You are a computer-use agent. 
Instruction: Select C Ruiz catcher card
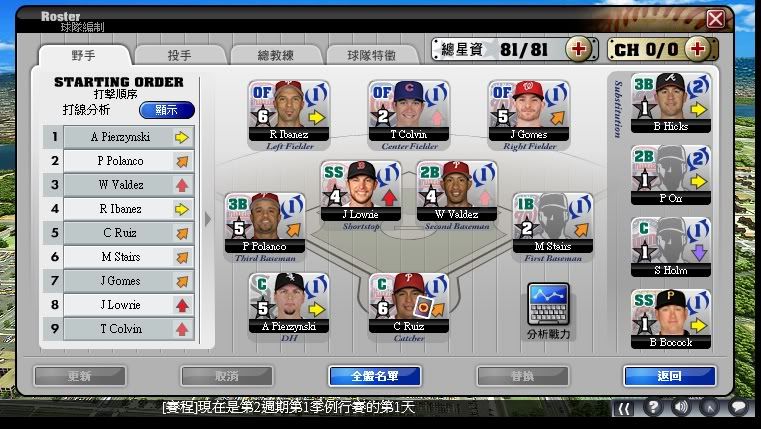tap(409, 303)
